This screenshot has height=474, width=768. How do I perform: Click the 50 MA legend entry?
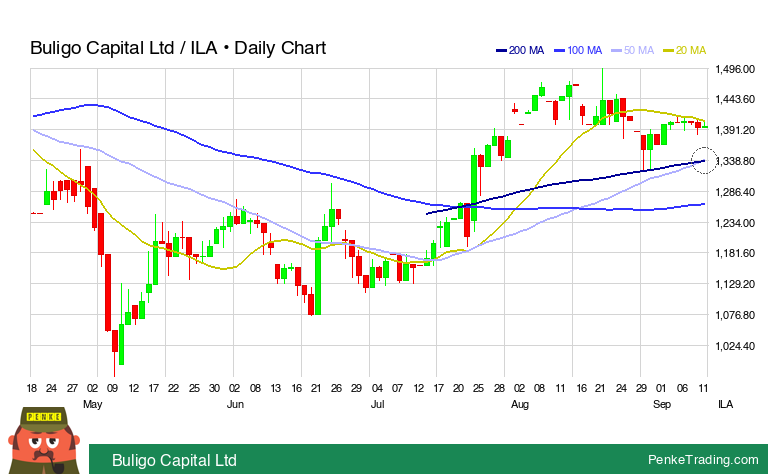click(632, 50)
